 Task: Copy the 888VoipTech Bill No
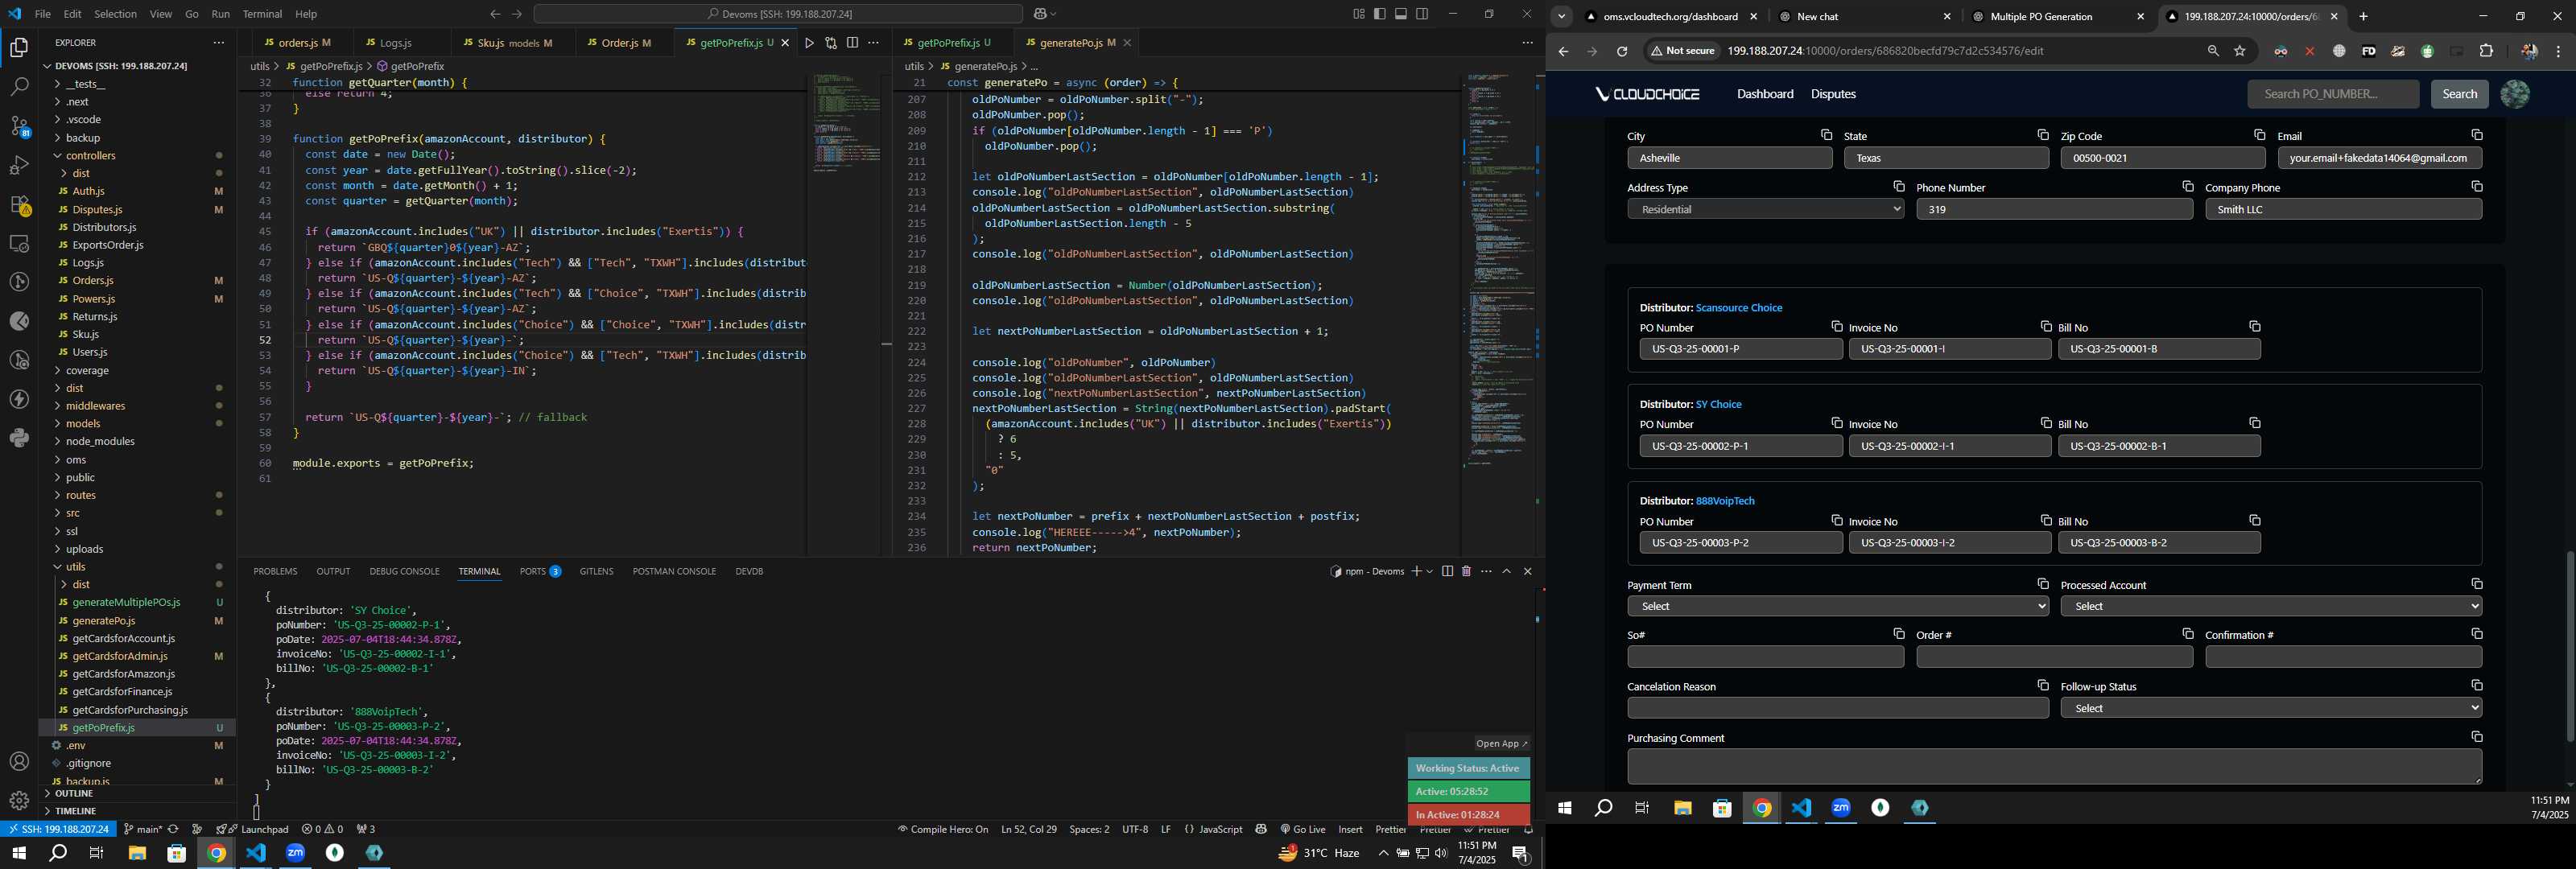tap(2255, 521)
